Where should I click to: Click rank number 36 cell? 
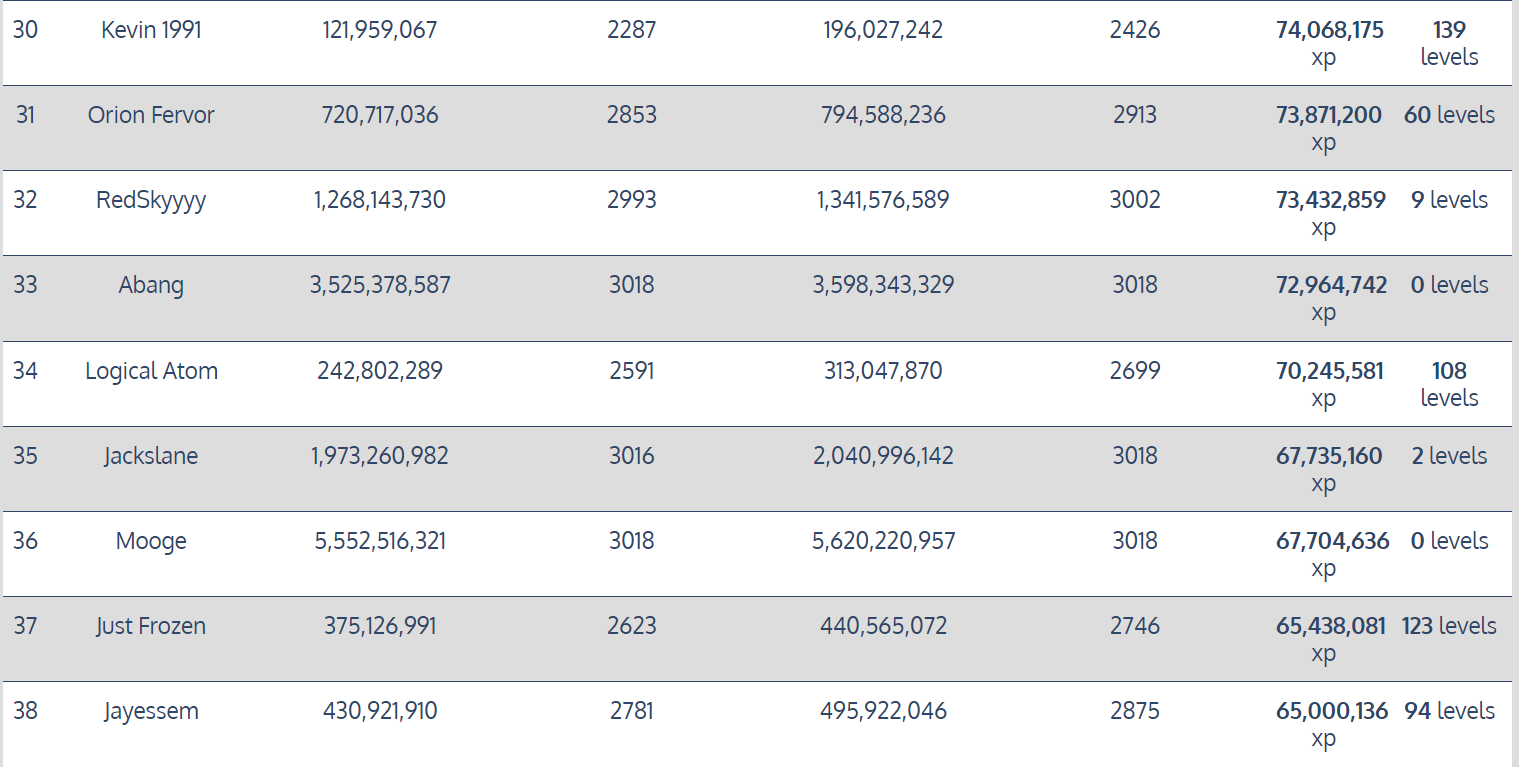pos(25,541)
